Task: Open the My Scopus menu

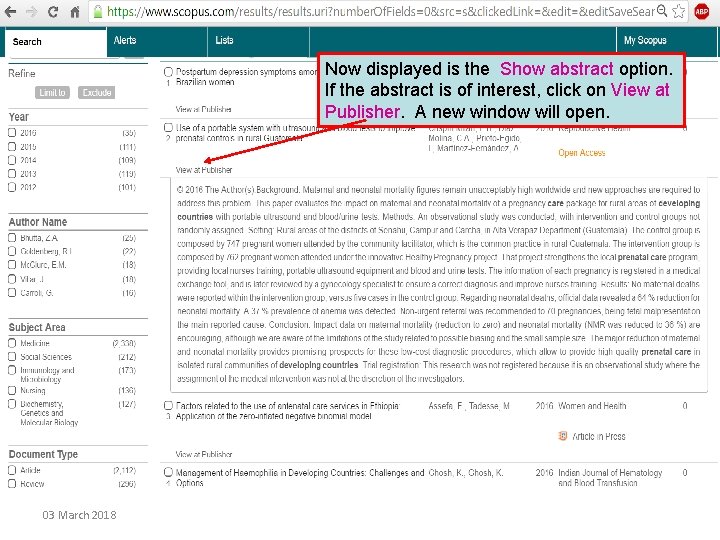Action: (x=645, y=41)
